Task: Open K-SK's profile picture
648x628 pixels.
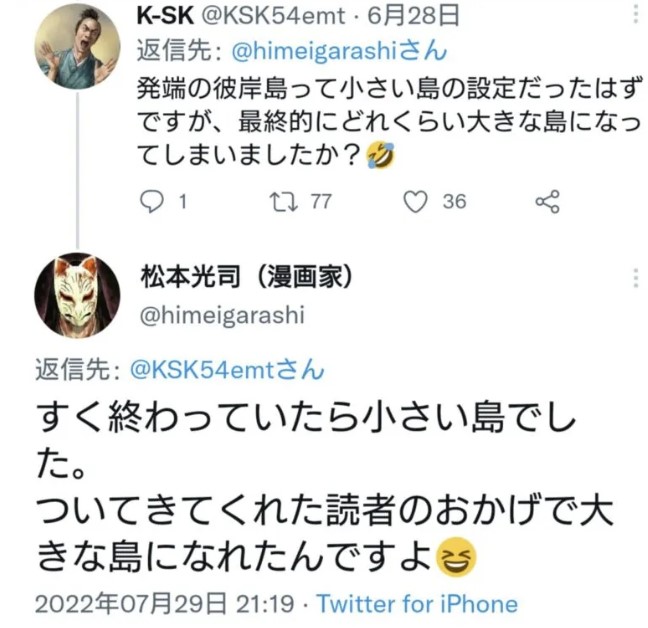Action: point(78,46)
